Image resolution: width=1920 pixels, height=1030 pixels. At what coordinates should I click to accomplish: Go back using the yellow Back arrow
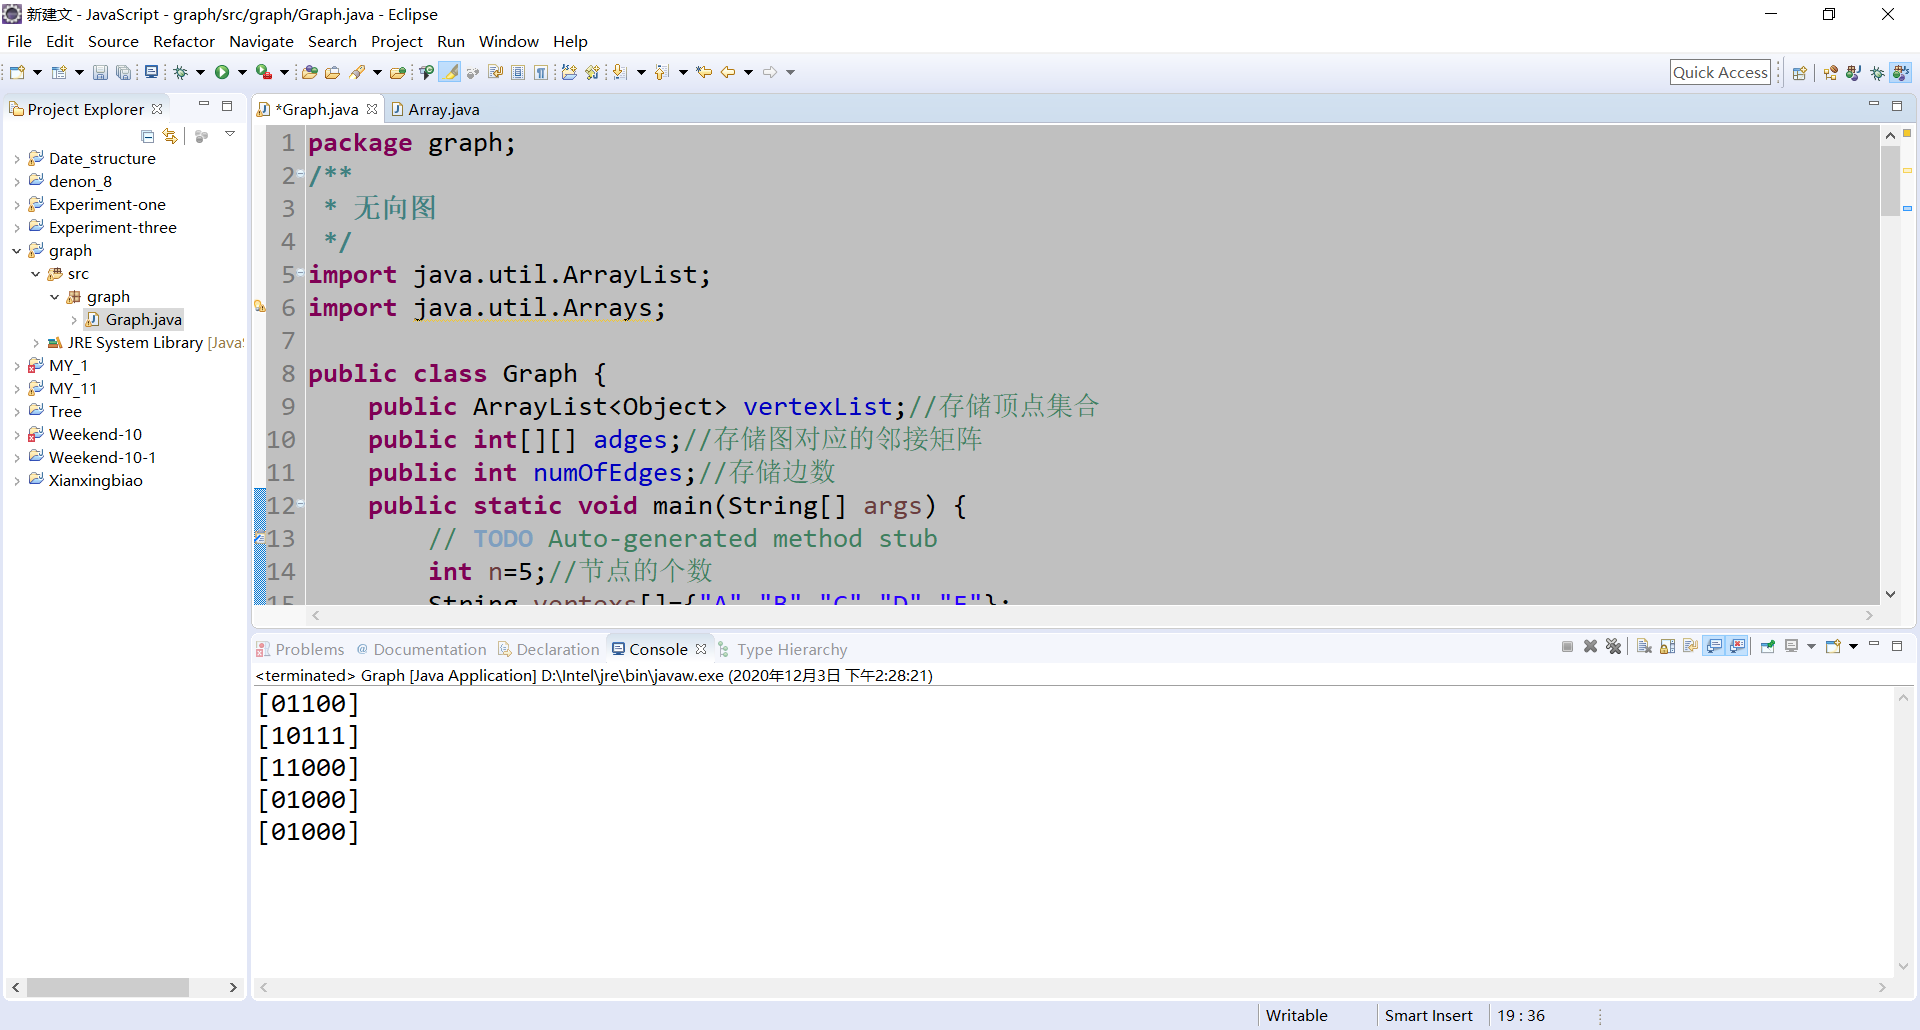(728, 72)
